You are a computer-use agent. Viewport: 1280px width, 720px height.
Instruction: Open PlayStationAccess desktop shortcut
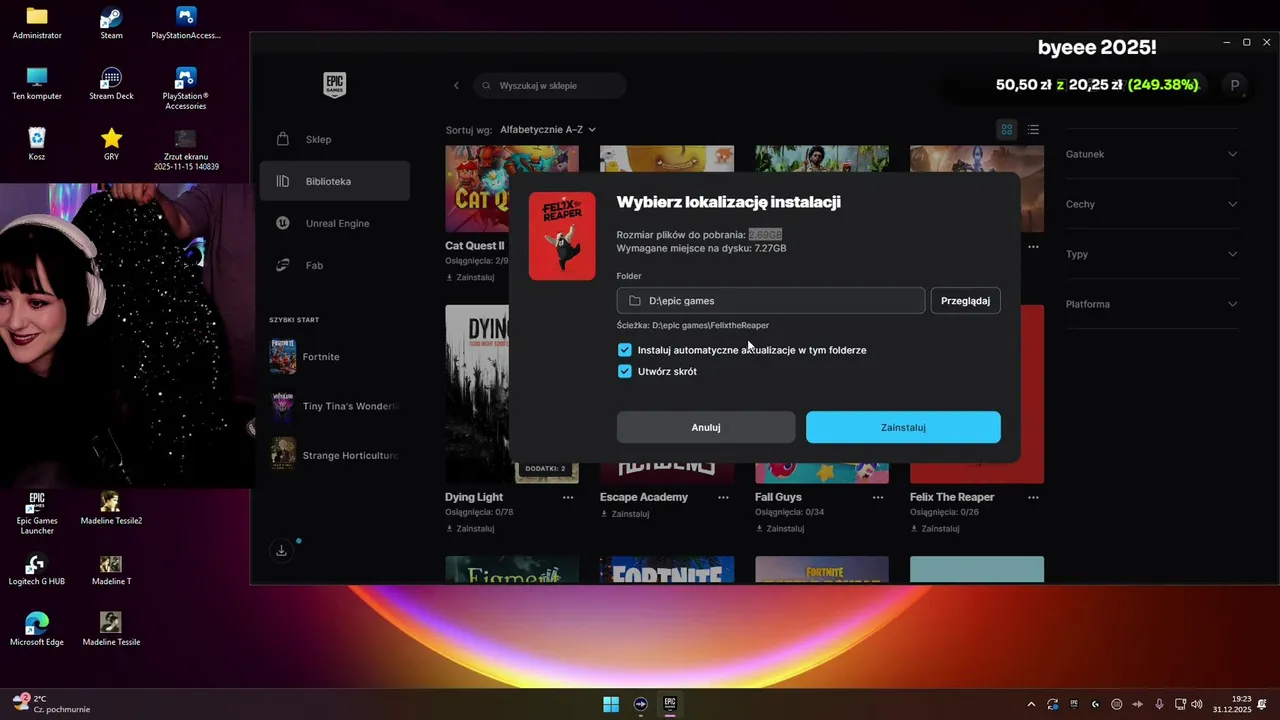(186, 23)
